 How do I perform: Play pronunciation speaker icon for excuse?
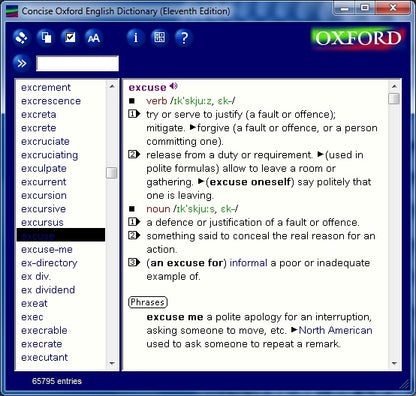click(x=173, y=86)
